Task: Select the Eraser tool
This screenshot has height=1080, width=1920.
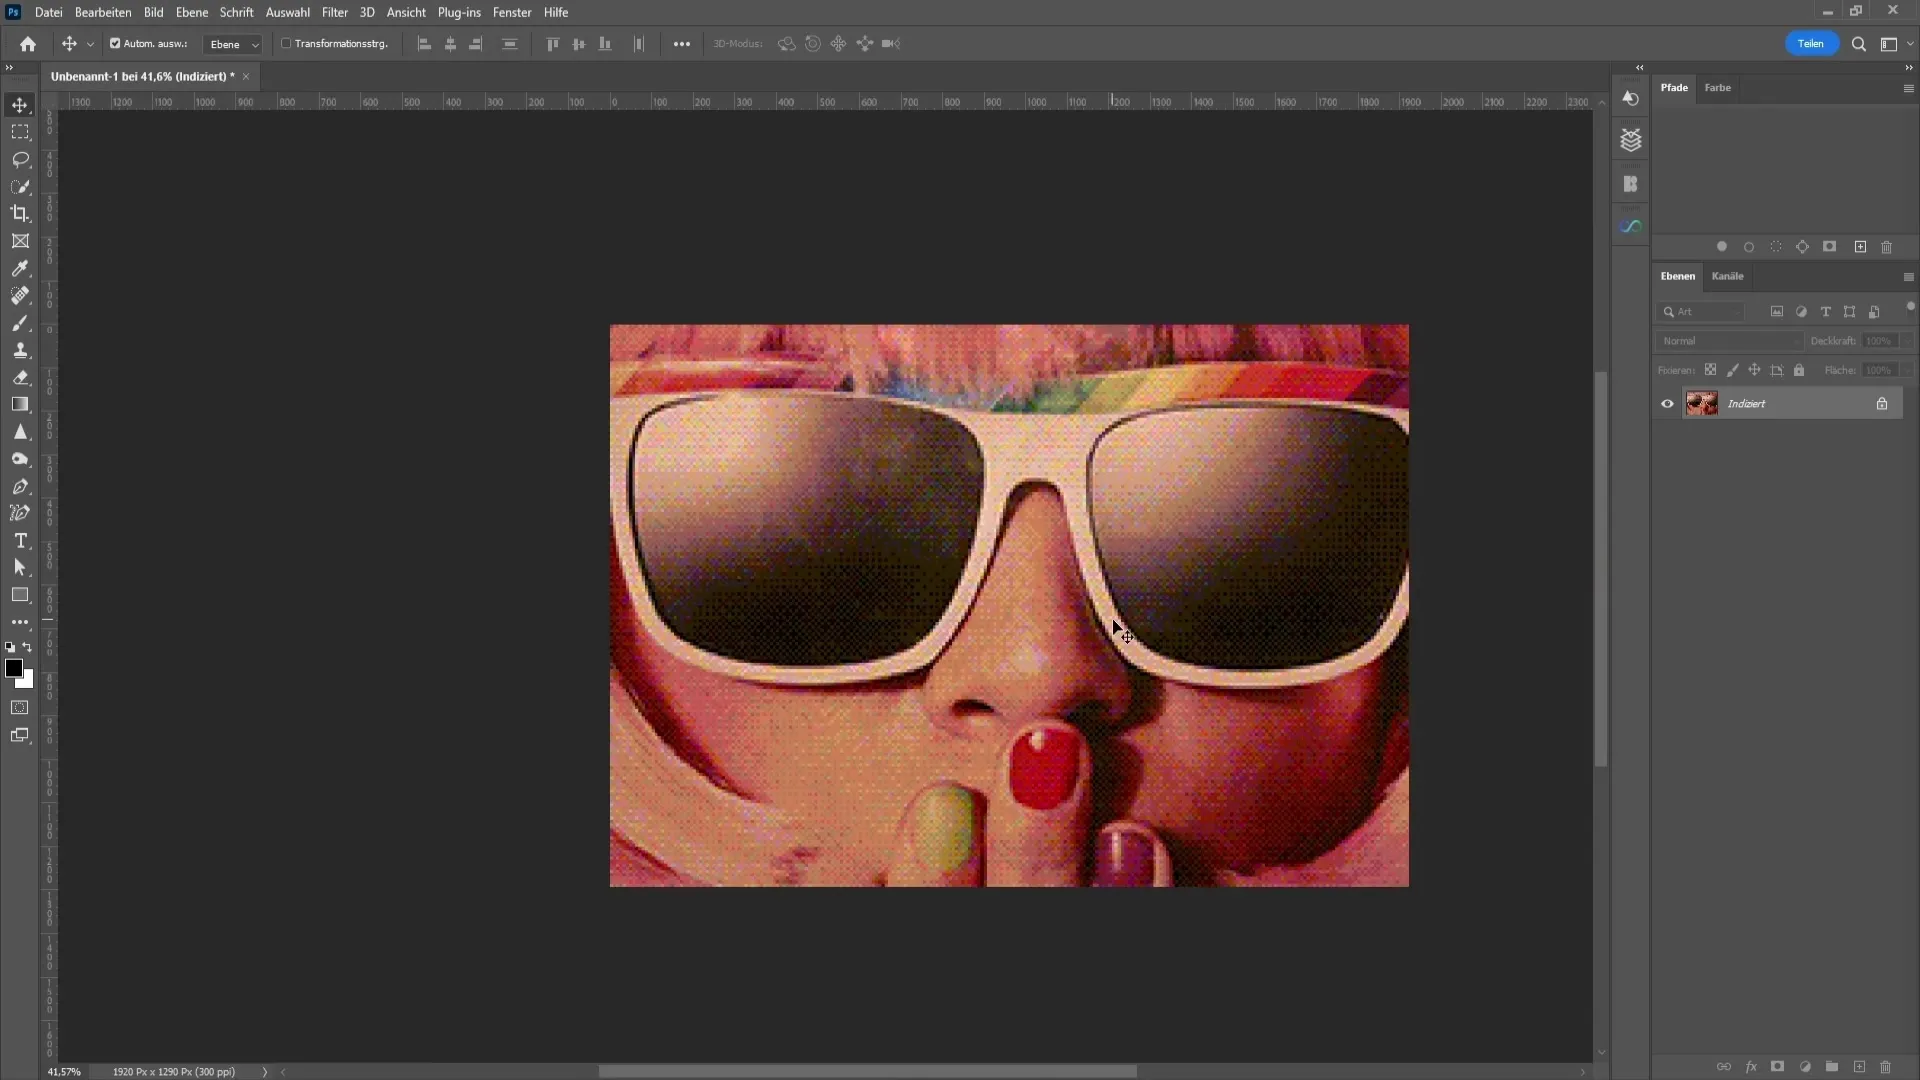Action: pos(20,377)
